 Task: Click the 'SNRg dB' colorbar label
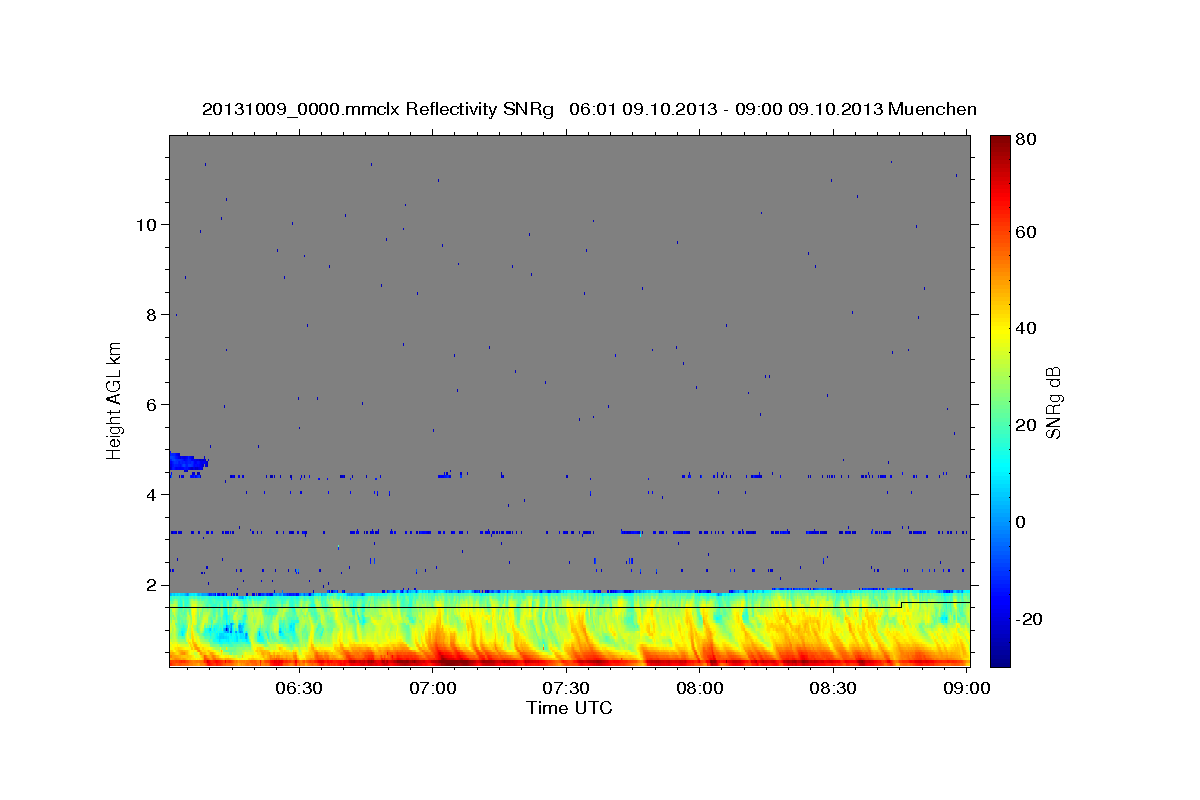pos(1052,403)
